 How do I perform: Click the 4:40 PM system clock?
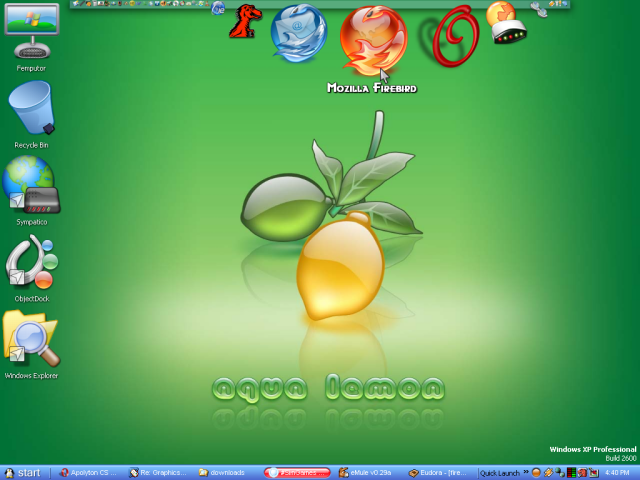pyautogui.click(x=618, y=472)
